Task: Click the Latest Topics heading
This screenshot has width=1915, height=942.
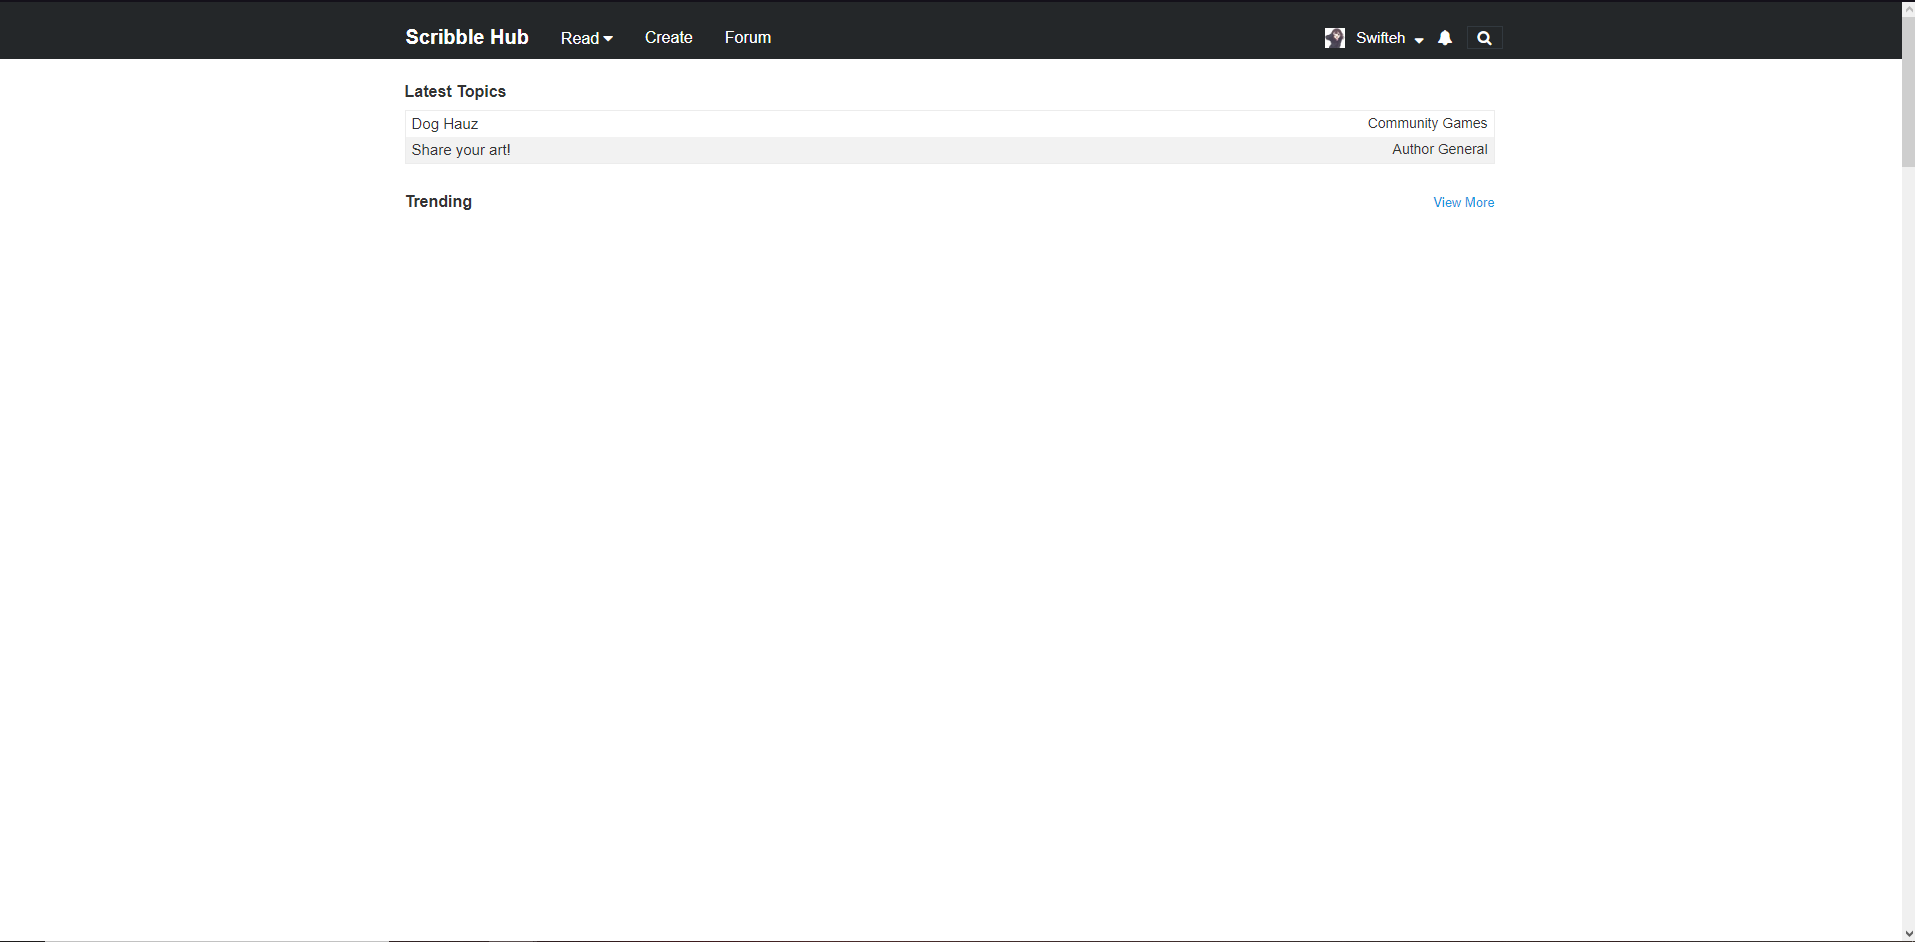Action: pos(455,91)
